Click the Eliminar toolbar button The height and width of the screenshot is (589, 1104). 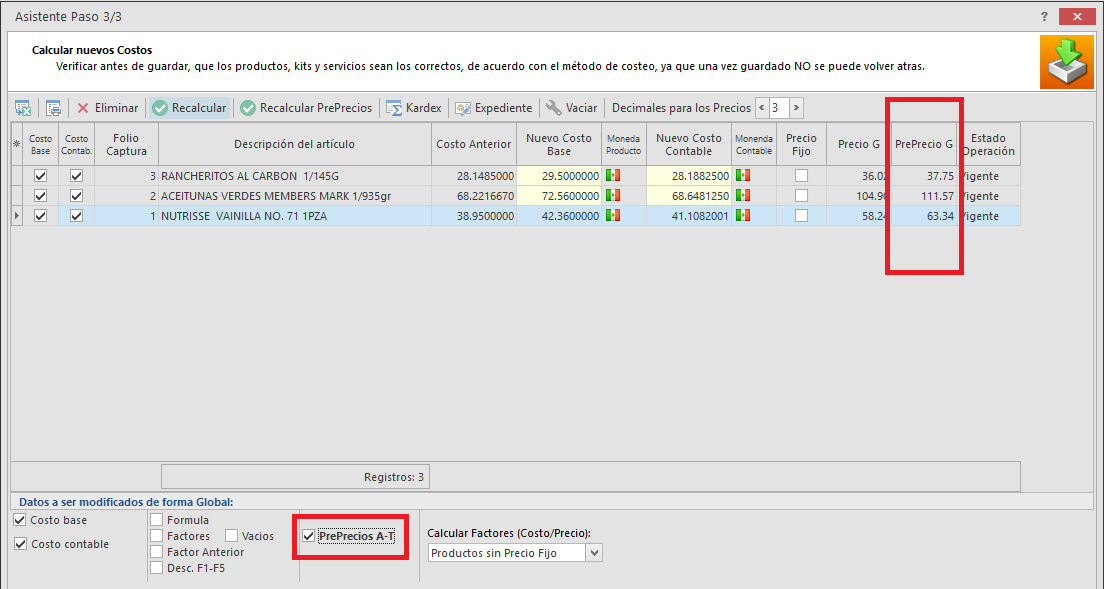(x=107, y=108)
